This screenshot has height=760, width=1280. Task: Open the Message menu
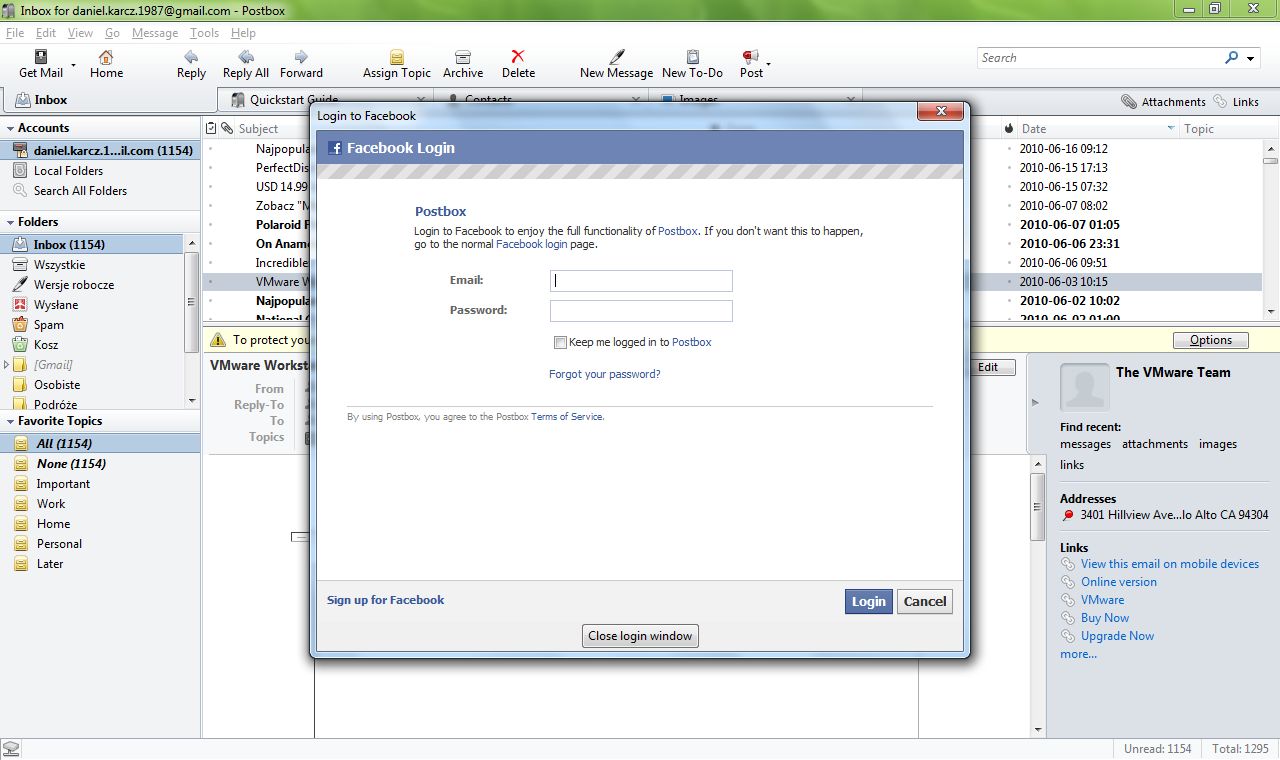(x=155, y=33)
